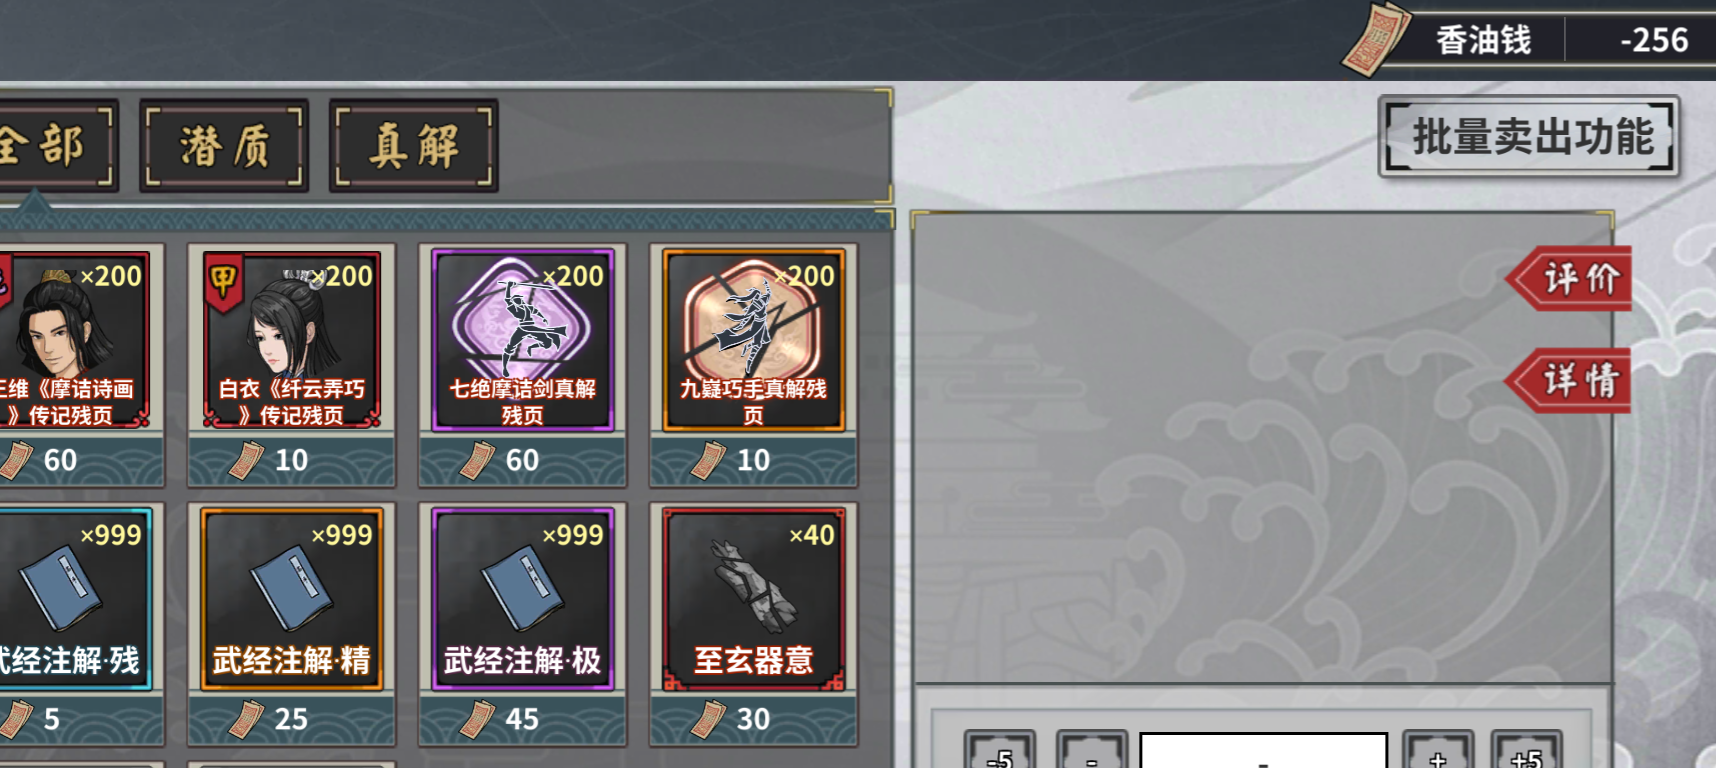Click the quantity input field
1716x768 pixels.
coord(1264,752)
